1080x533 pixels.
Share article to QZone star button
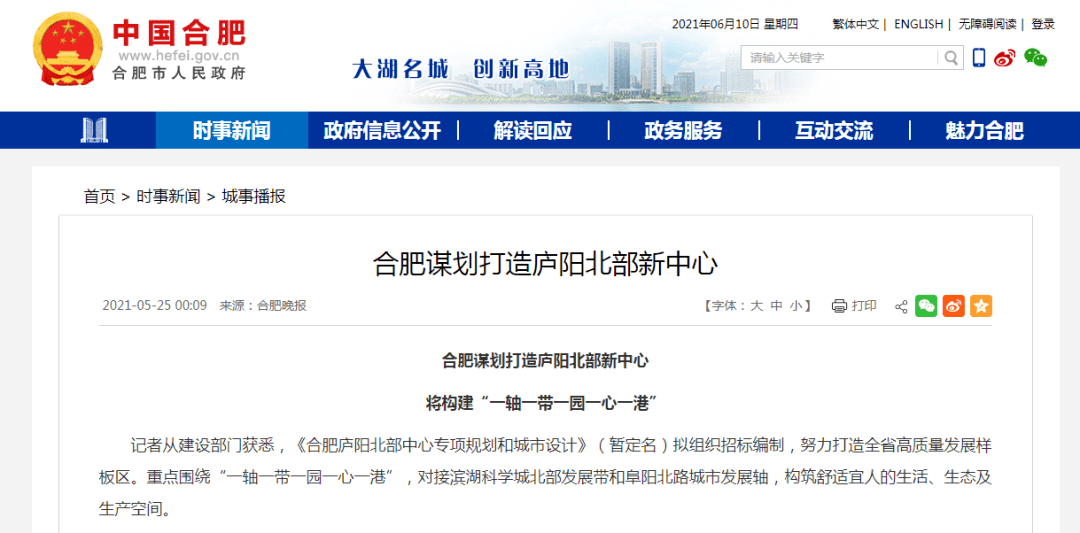coord(981,306)
